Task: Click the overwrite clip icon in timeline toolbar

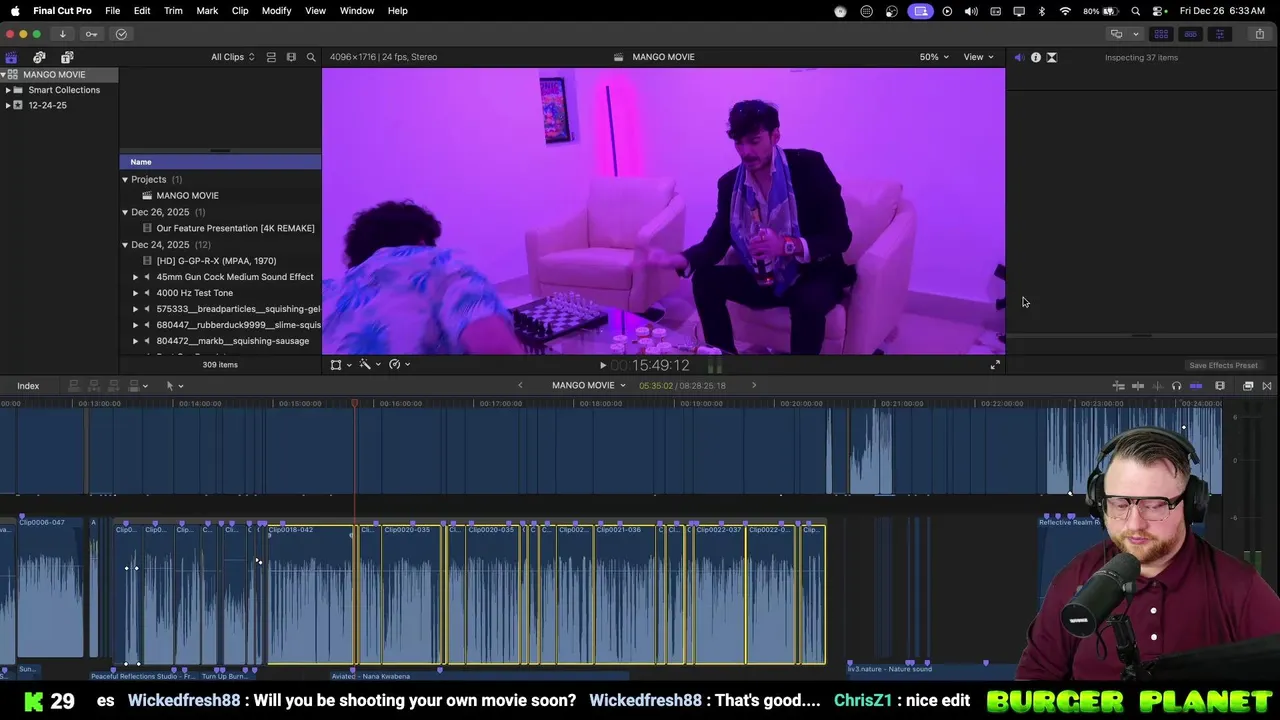Action: coord(132,386)
